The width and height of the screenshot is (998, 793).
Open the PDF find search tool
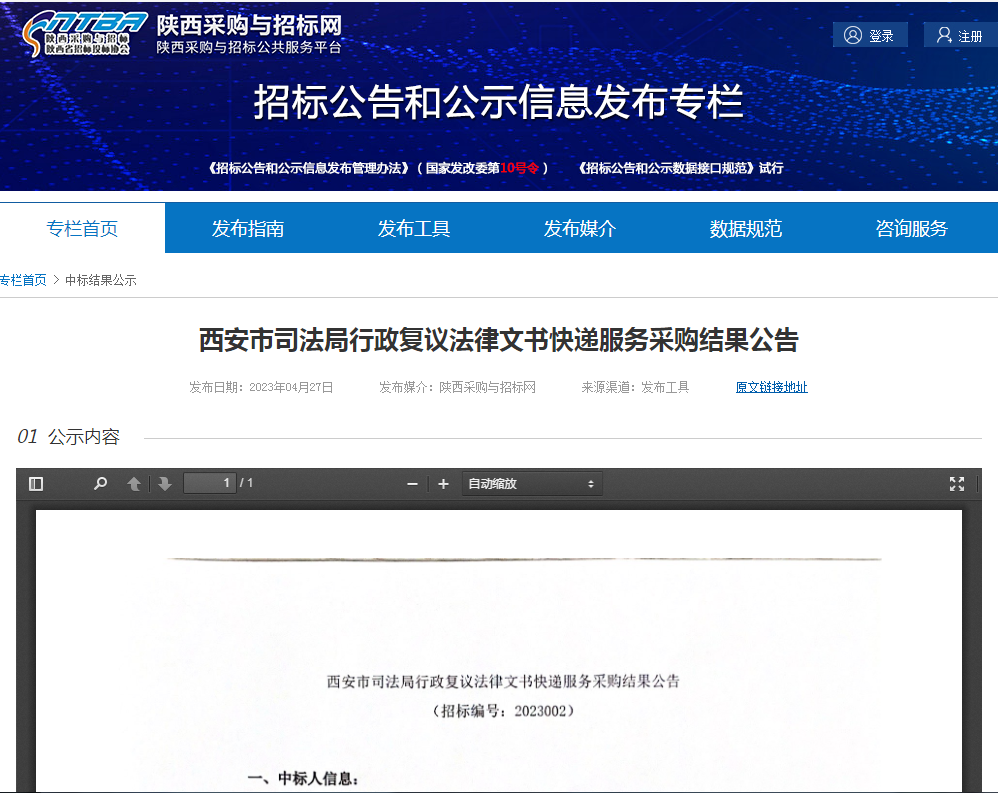point(100,484)
